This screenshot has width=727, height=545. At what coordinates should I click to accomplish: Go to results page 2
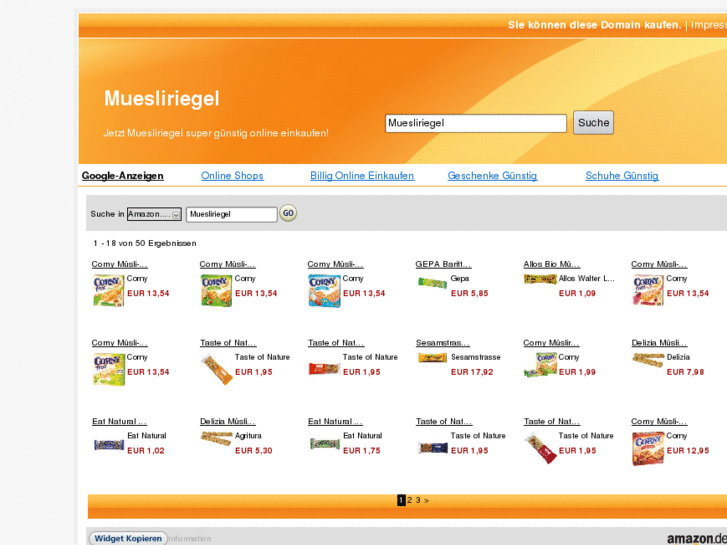(x=409, y=500)
